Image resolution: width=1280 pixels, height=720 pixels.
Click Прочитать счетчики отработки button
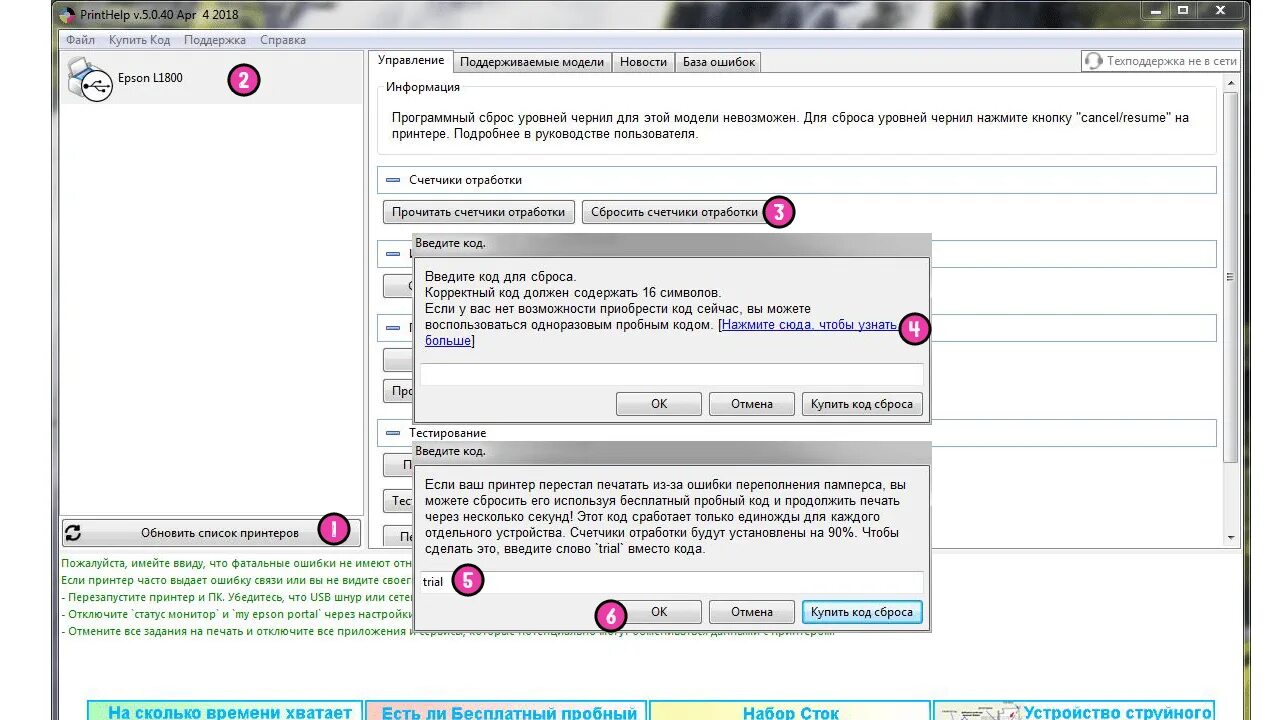480,212
